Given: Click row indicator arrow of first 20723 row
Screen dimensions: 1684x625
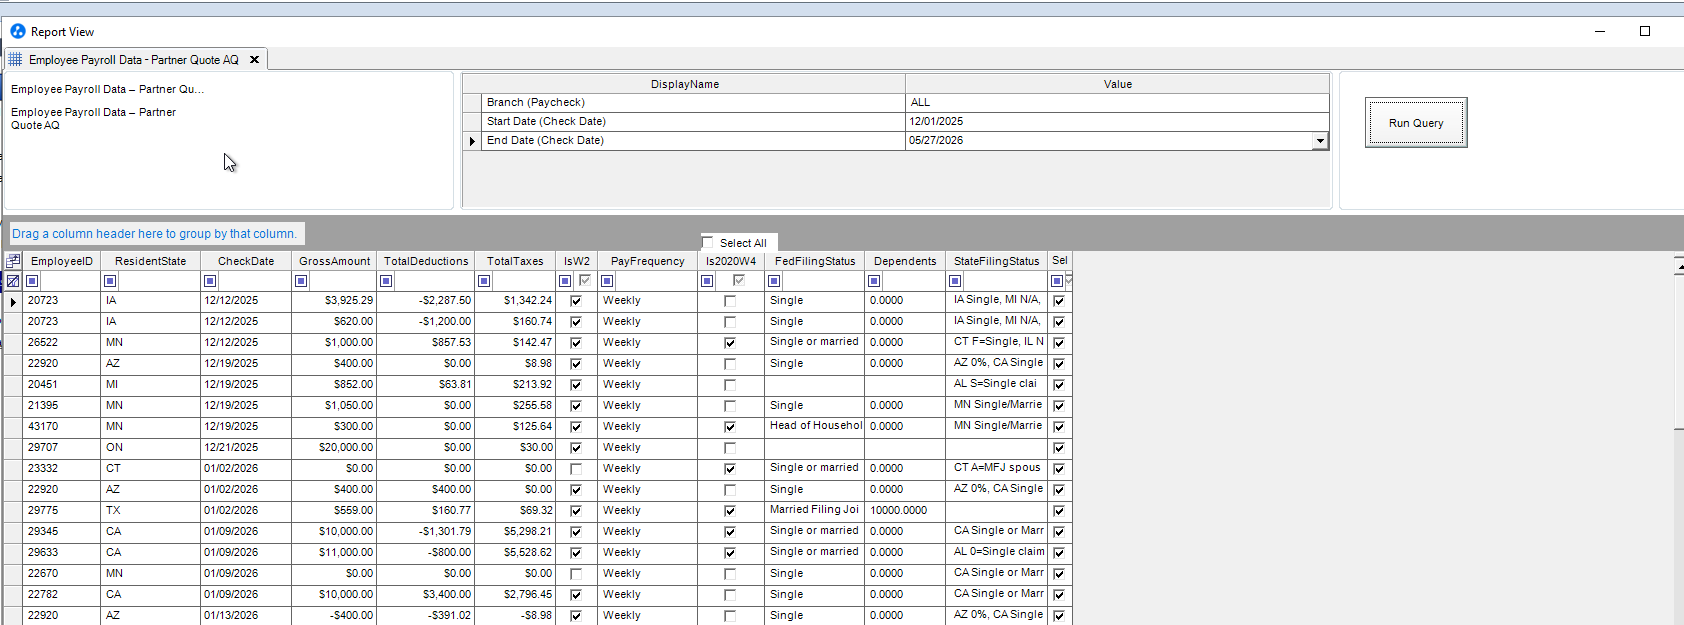Looking at the screenshot, I should pyautogui.click(x=13, y=301).
